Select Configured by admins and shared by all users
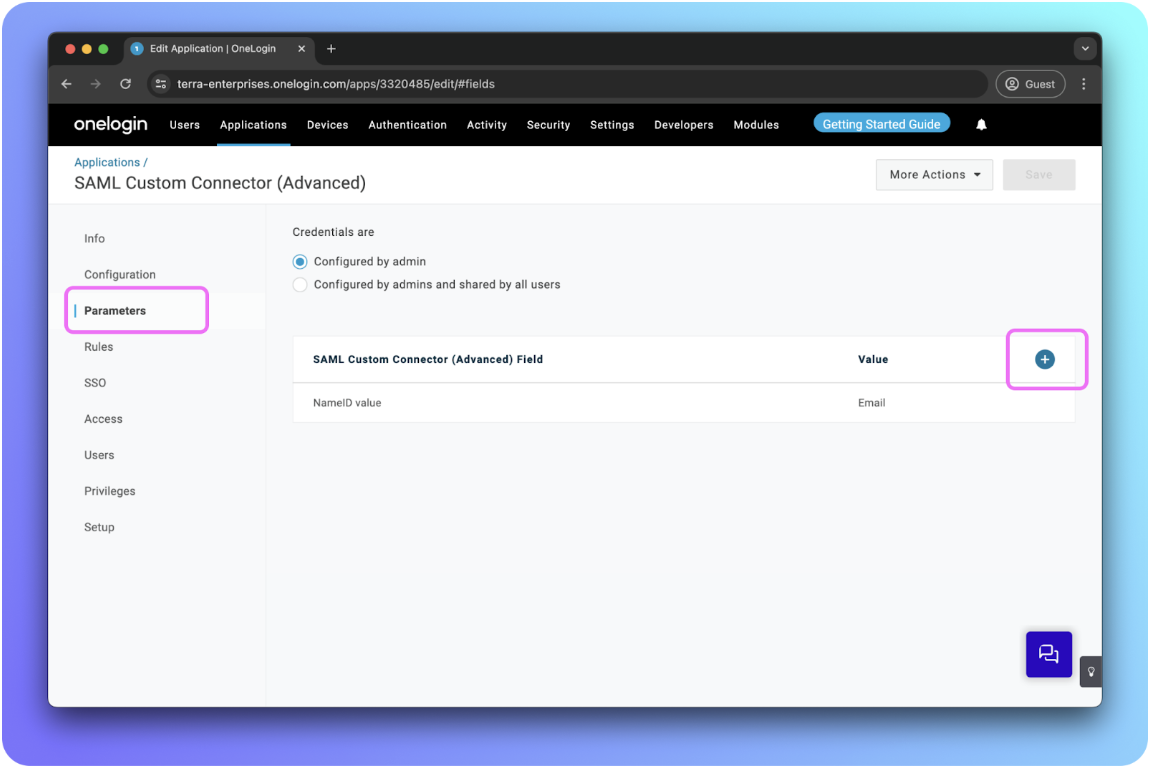The width and height of the screenshot is (1152, 768). pyautogui.click(x=300, y=284)
